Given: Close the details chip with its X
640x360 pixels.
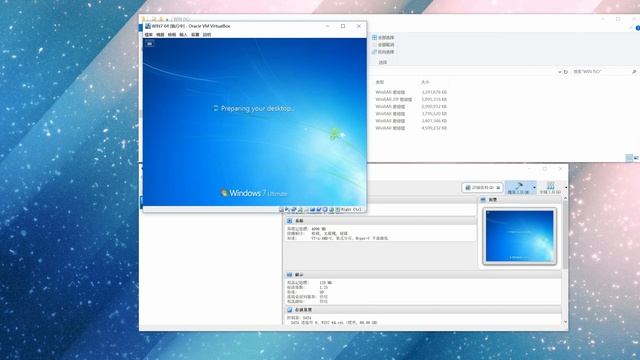Looking at the screenshot, I should 498,188.
